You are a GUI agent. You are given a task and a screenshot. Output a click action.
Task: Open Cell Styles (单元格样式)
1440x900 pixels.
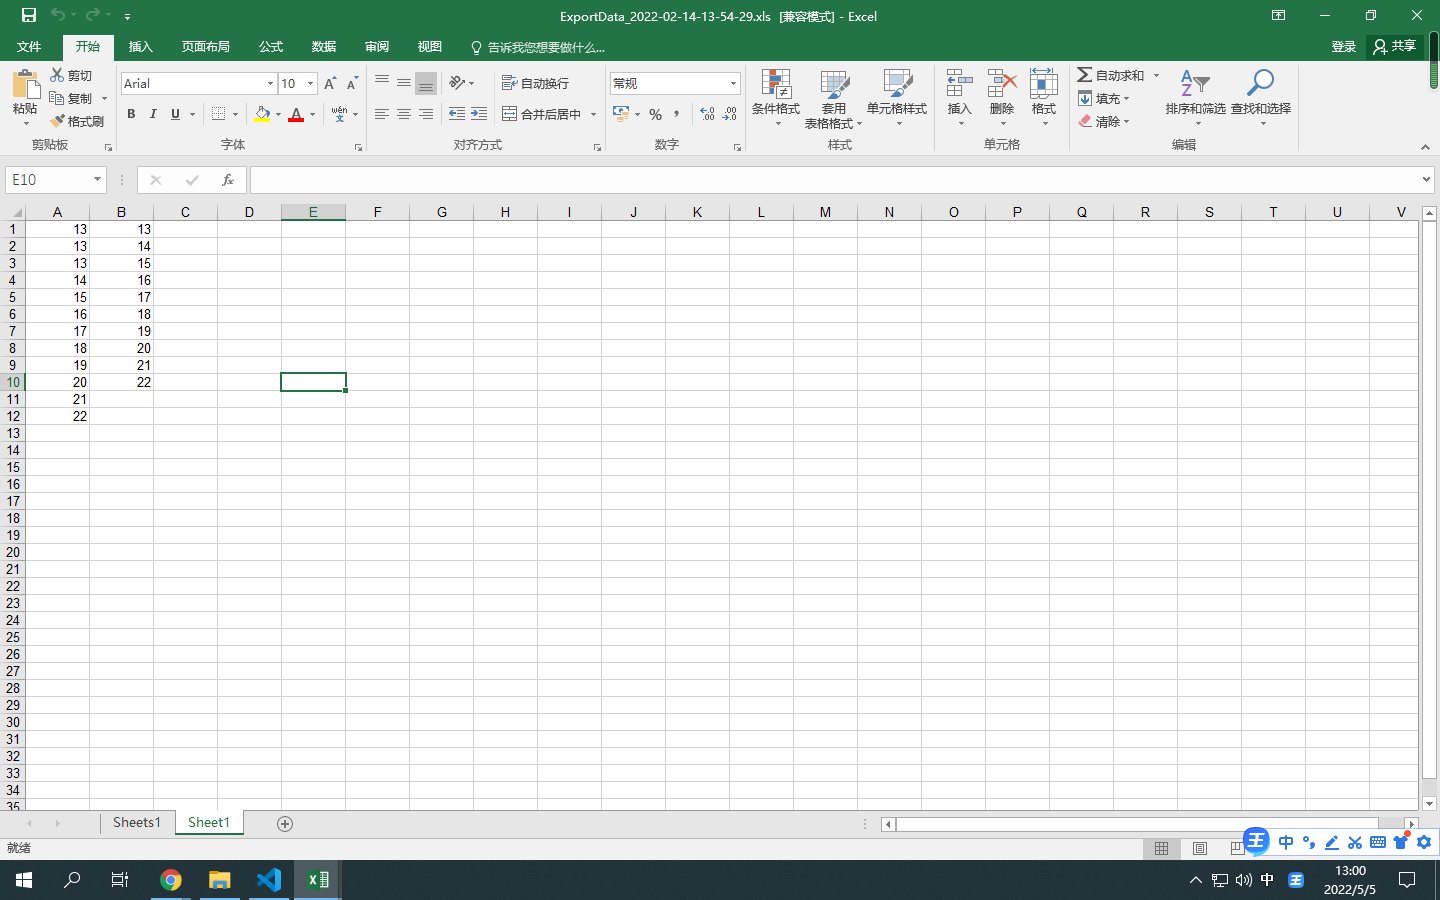click(897, 98)
